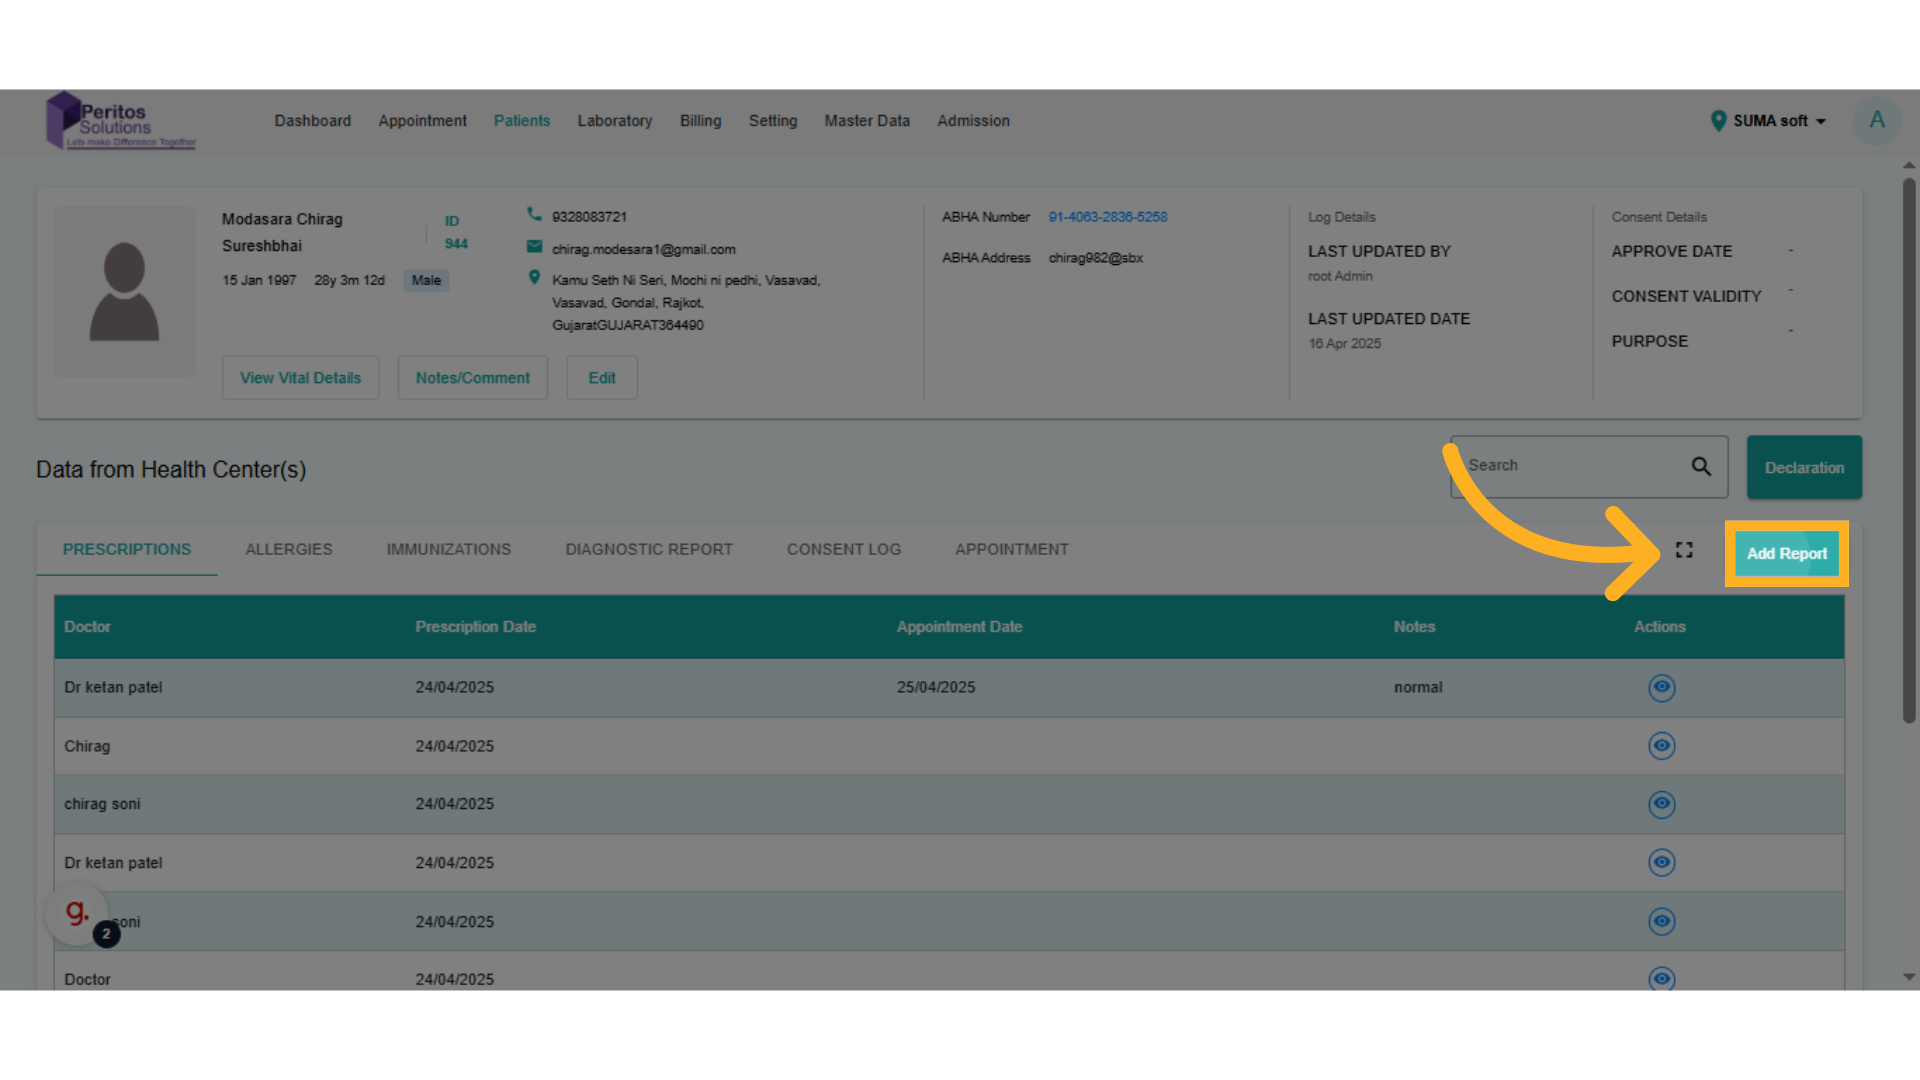Open the user avatar 'A' icon
This screenshot has height=1080, width=1920.
[1877, 120]
